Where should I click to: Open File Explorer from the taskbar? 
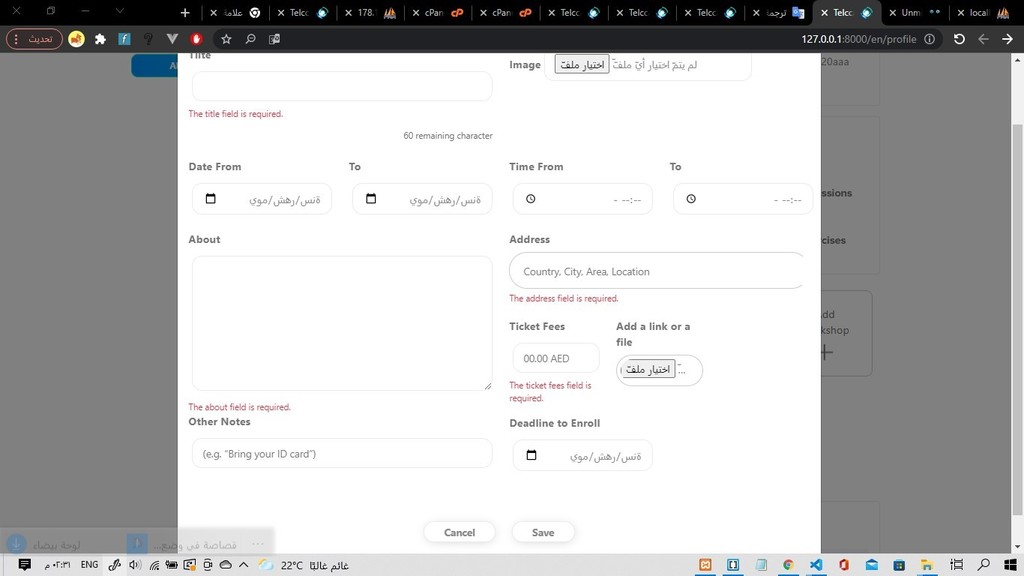click(926, 564)
